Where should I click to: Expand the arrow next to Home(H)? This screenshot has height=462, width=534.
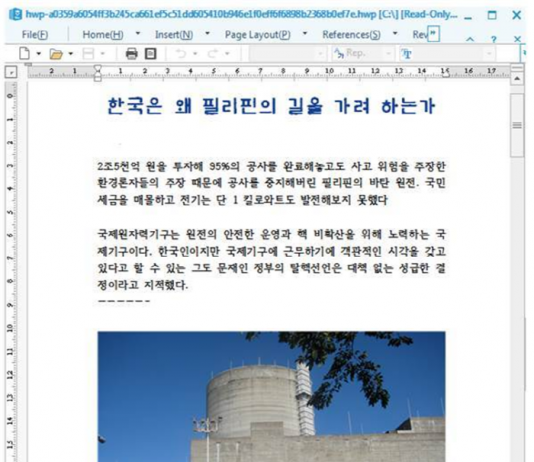pos(138,33)
